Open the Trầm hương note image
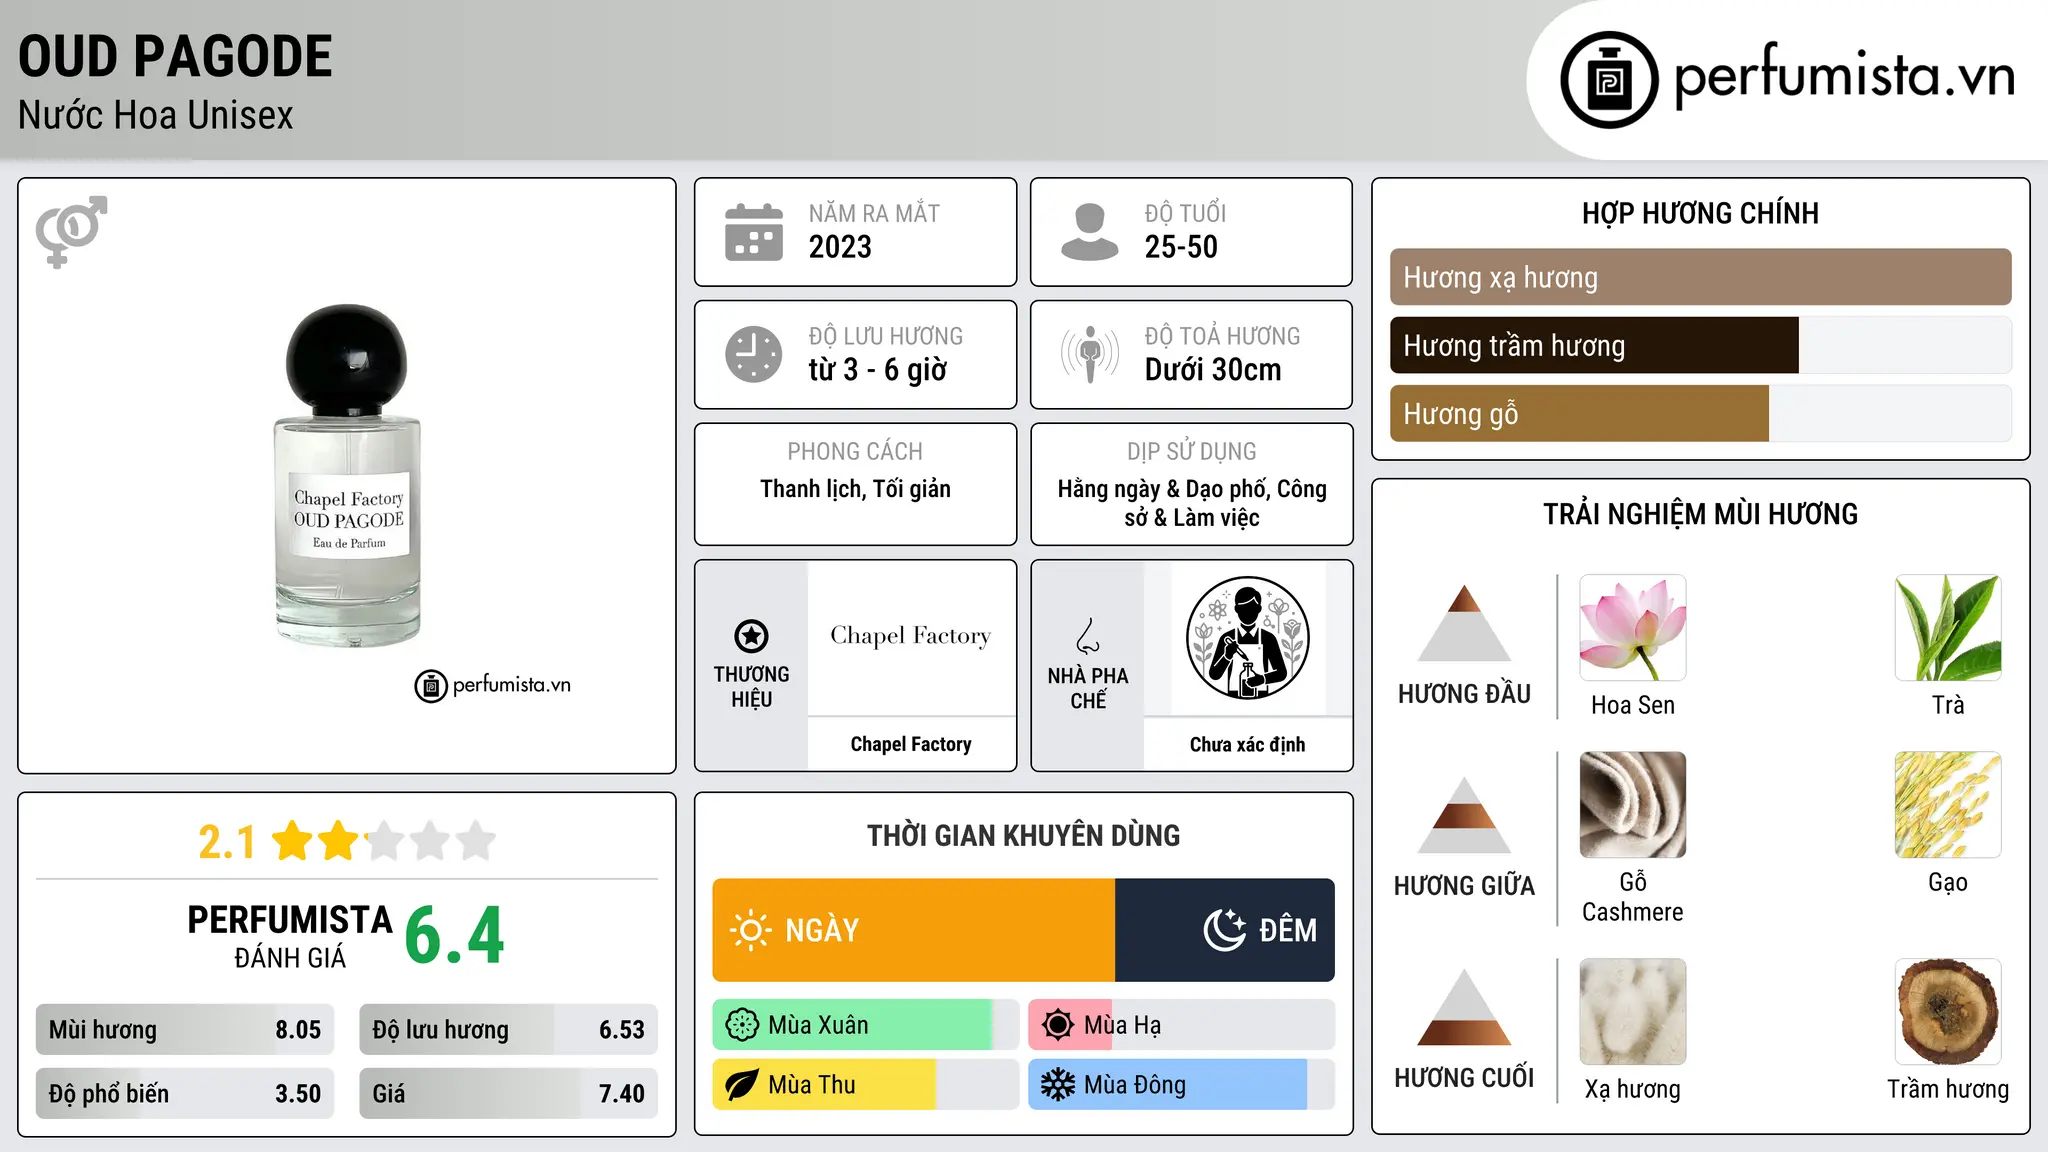This screenshot has height=1152, width=2048. click(x=1948, y=1012)
